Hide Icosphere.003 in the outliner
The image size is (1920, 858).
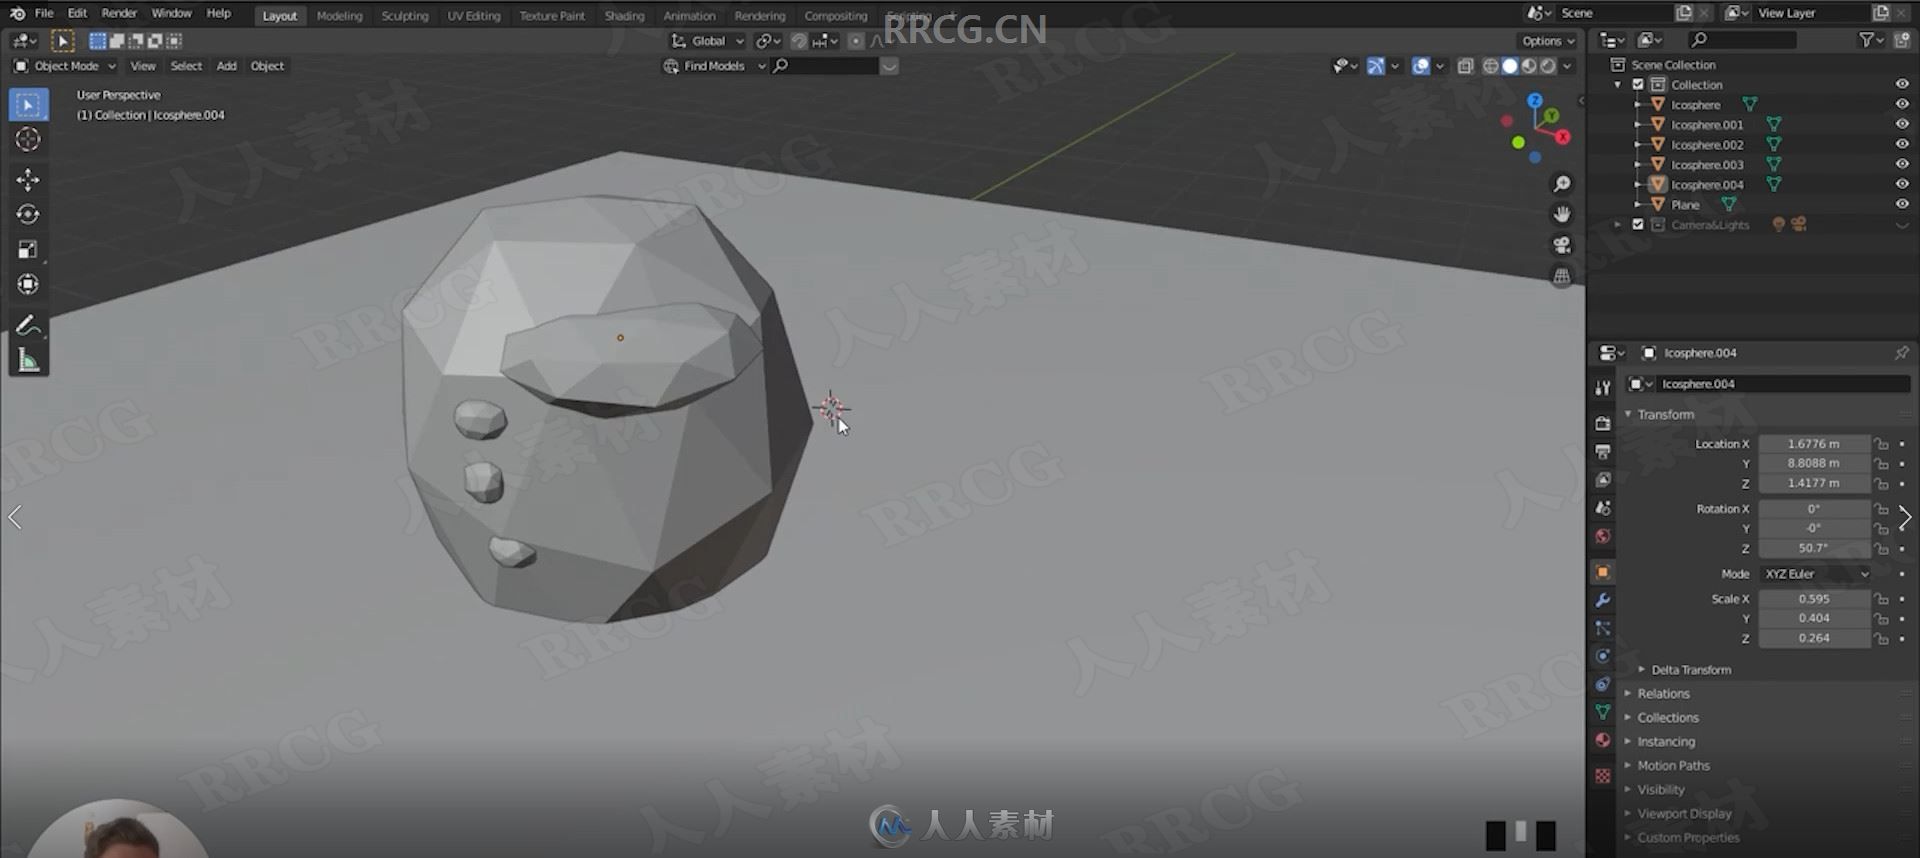click(x=1901, y=165)
